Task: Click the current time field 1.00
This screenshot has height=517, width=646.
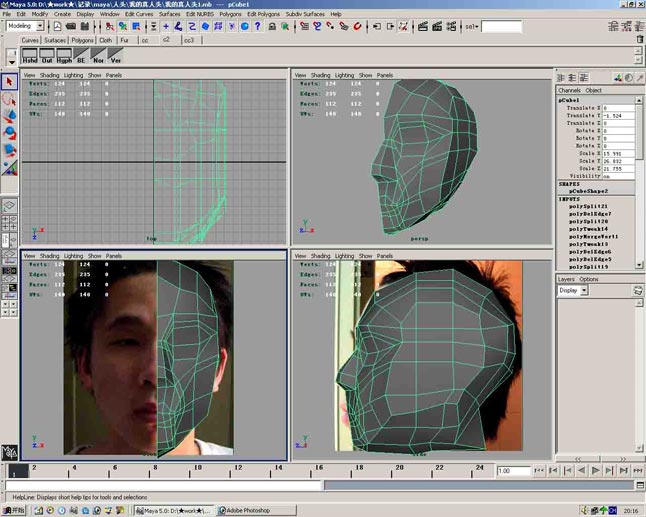Action: (x=513, y=471)
